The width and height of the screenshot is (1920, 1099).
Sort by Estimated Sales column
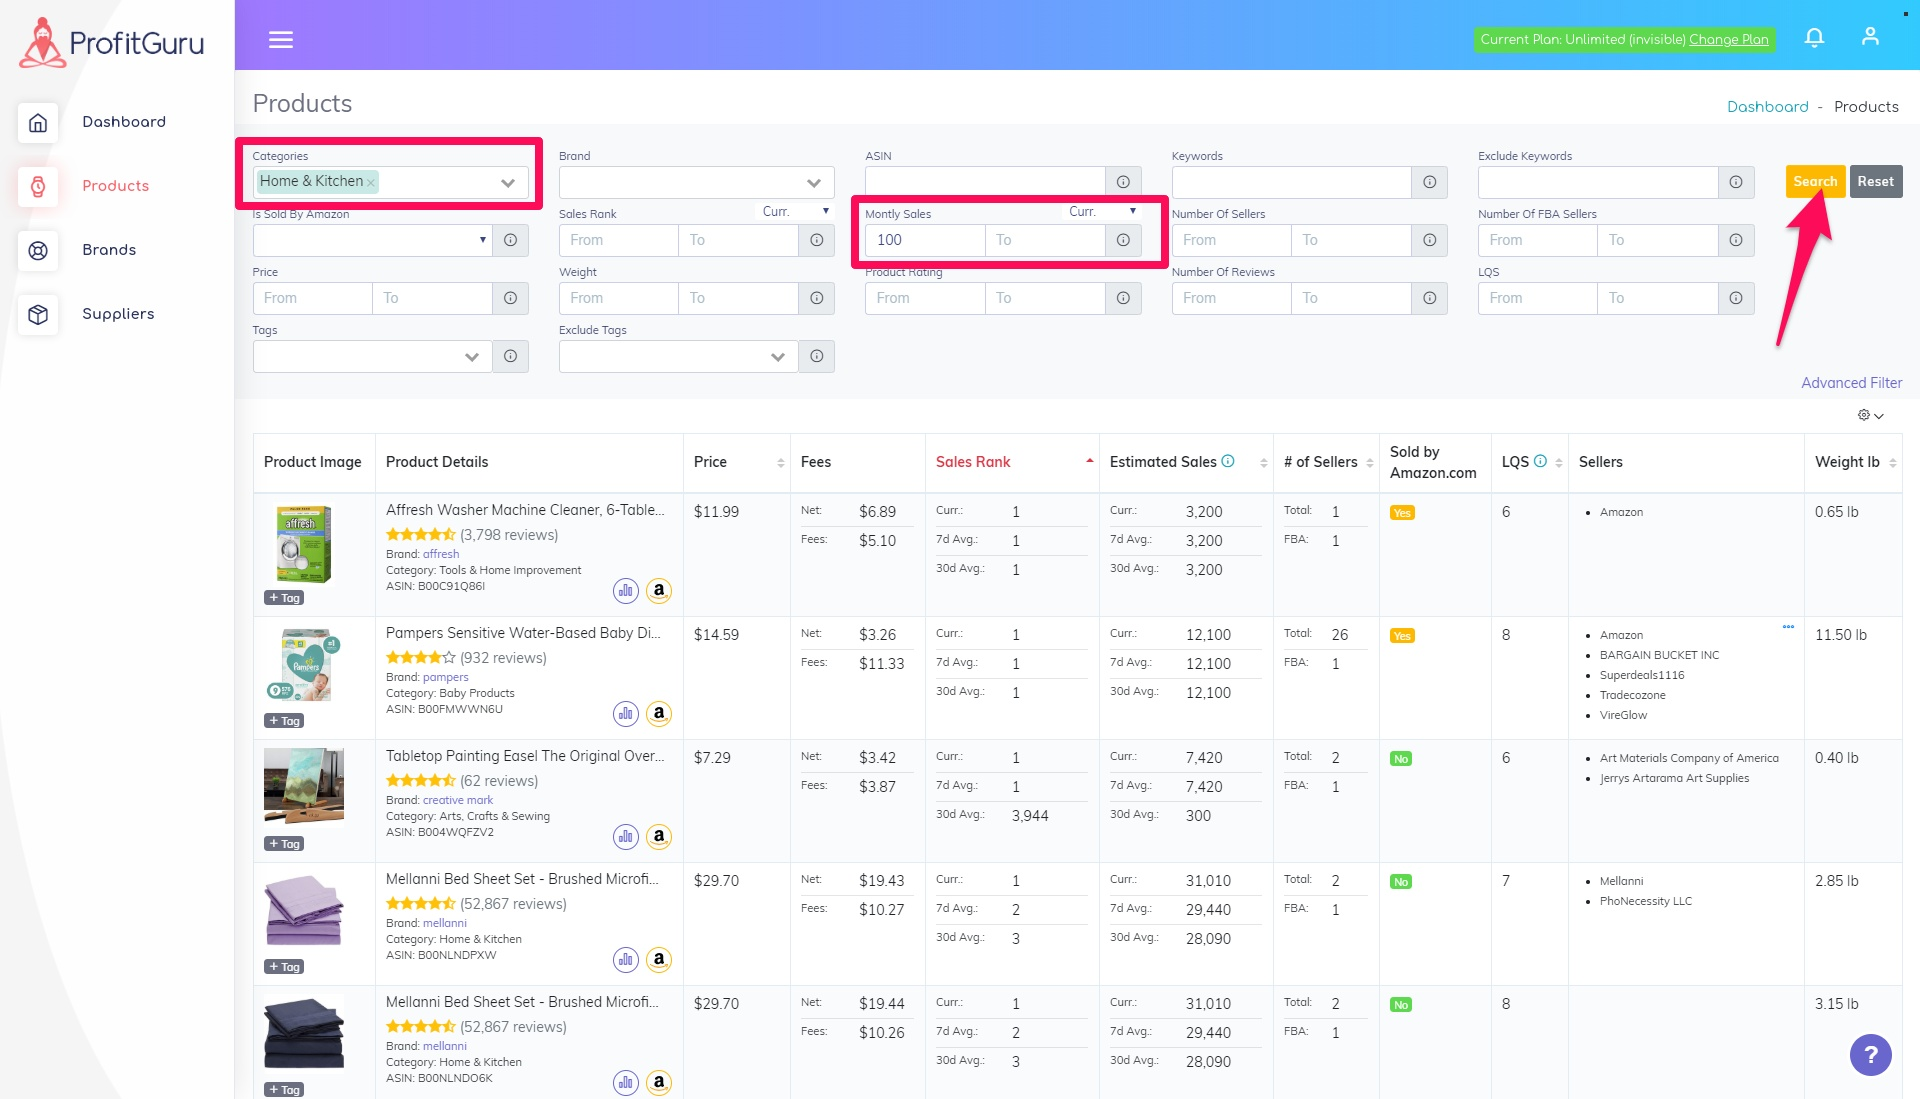point(1263,462)
